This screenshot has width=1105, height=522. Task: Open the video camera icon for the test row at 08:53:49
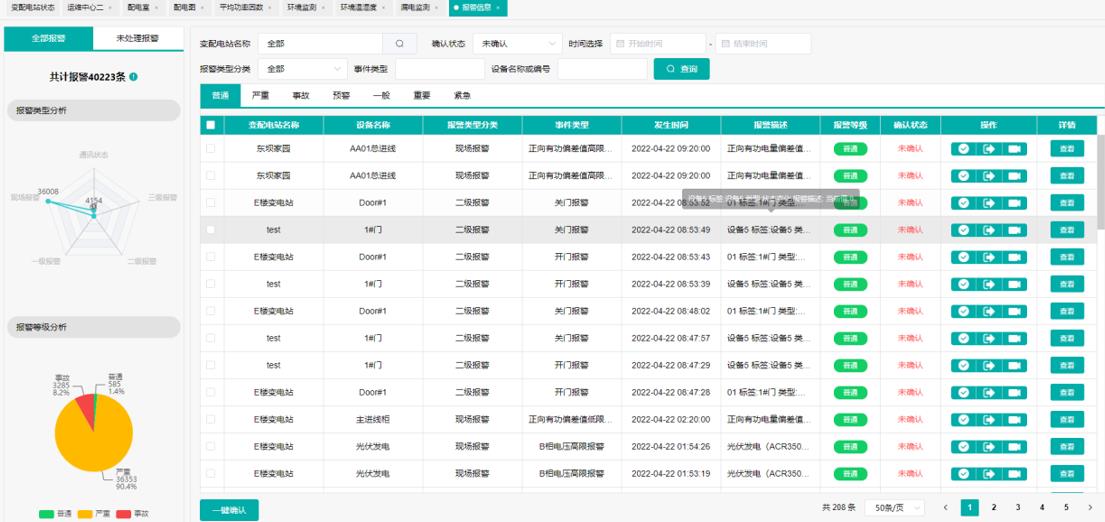tap(1015, 229)
